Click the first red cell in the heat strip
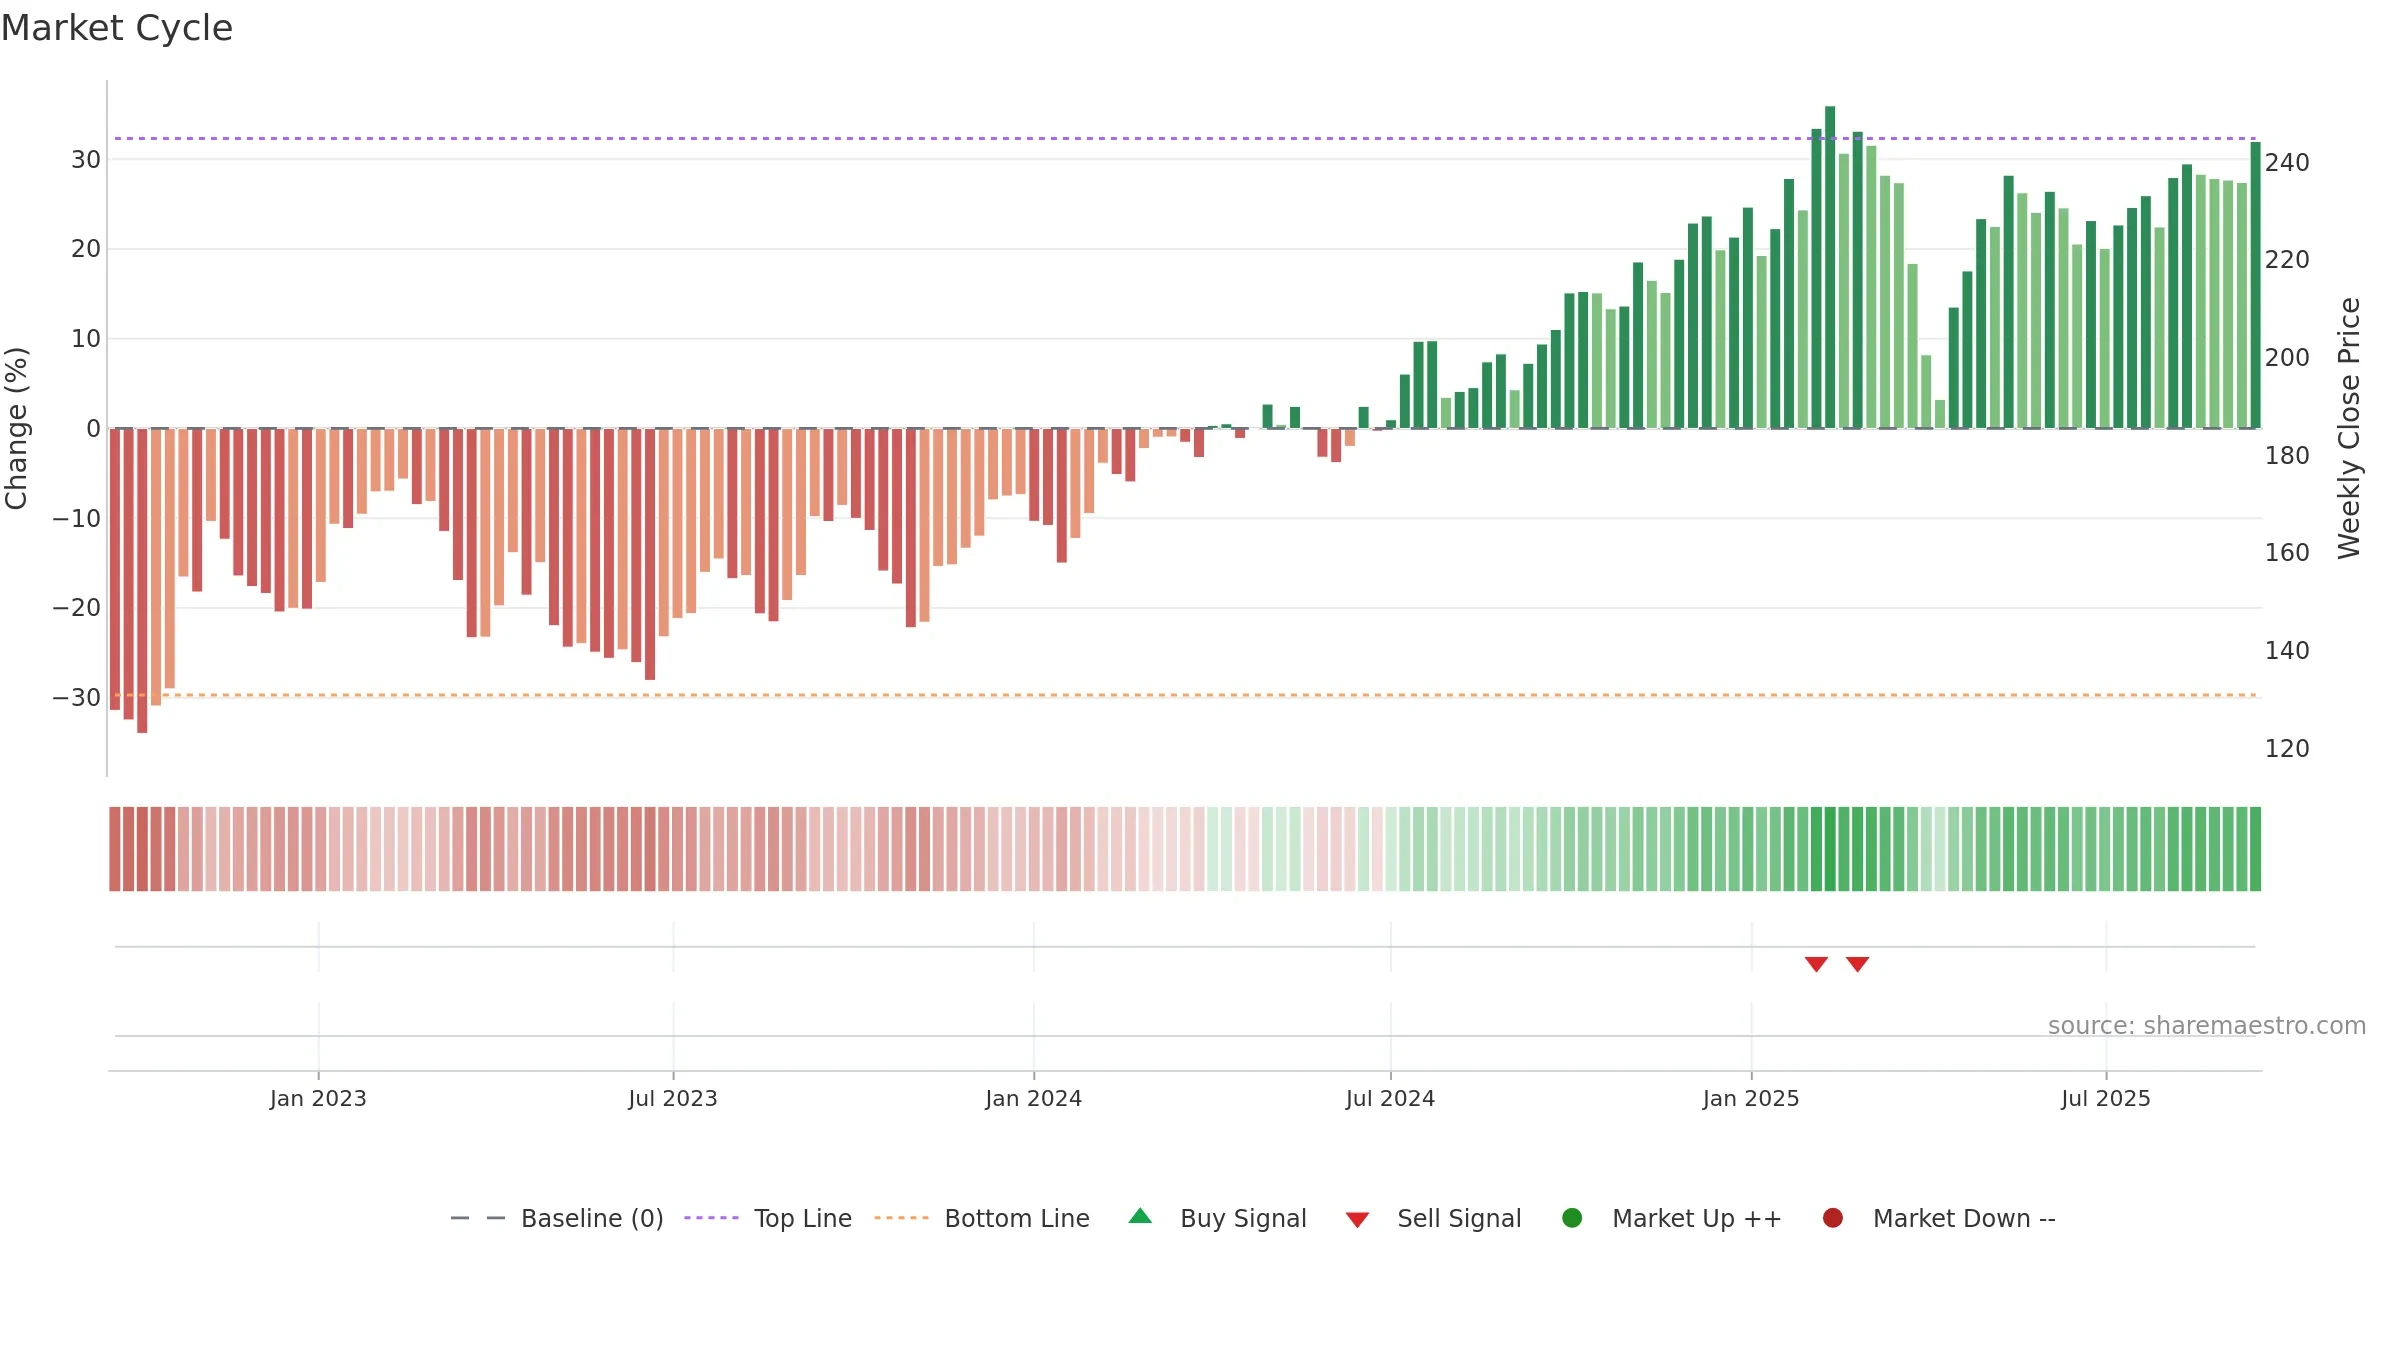The image size is (2400, 1350). click(x=115, y=849)
